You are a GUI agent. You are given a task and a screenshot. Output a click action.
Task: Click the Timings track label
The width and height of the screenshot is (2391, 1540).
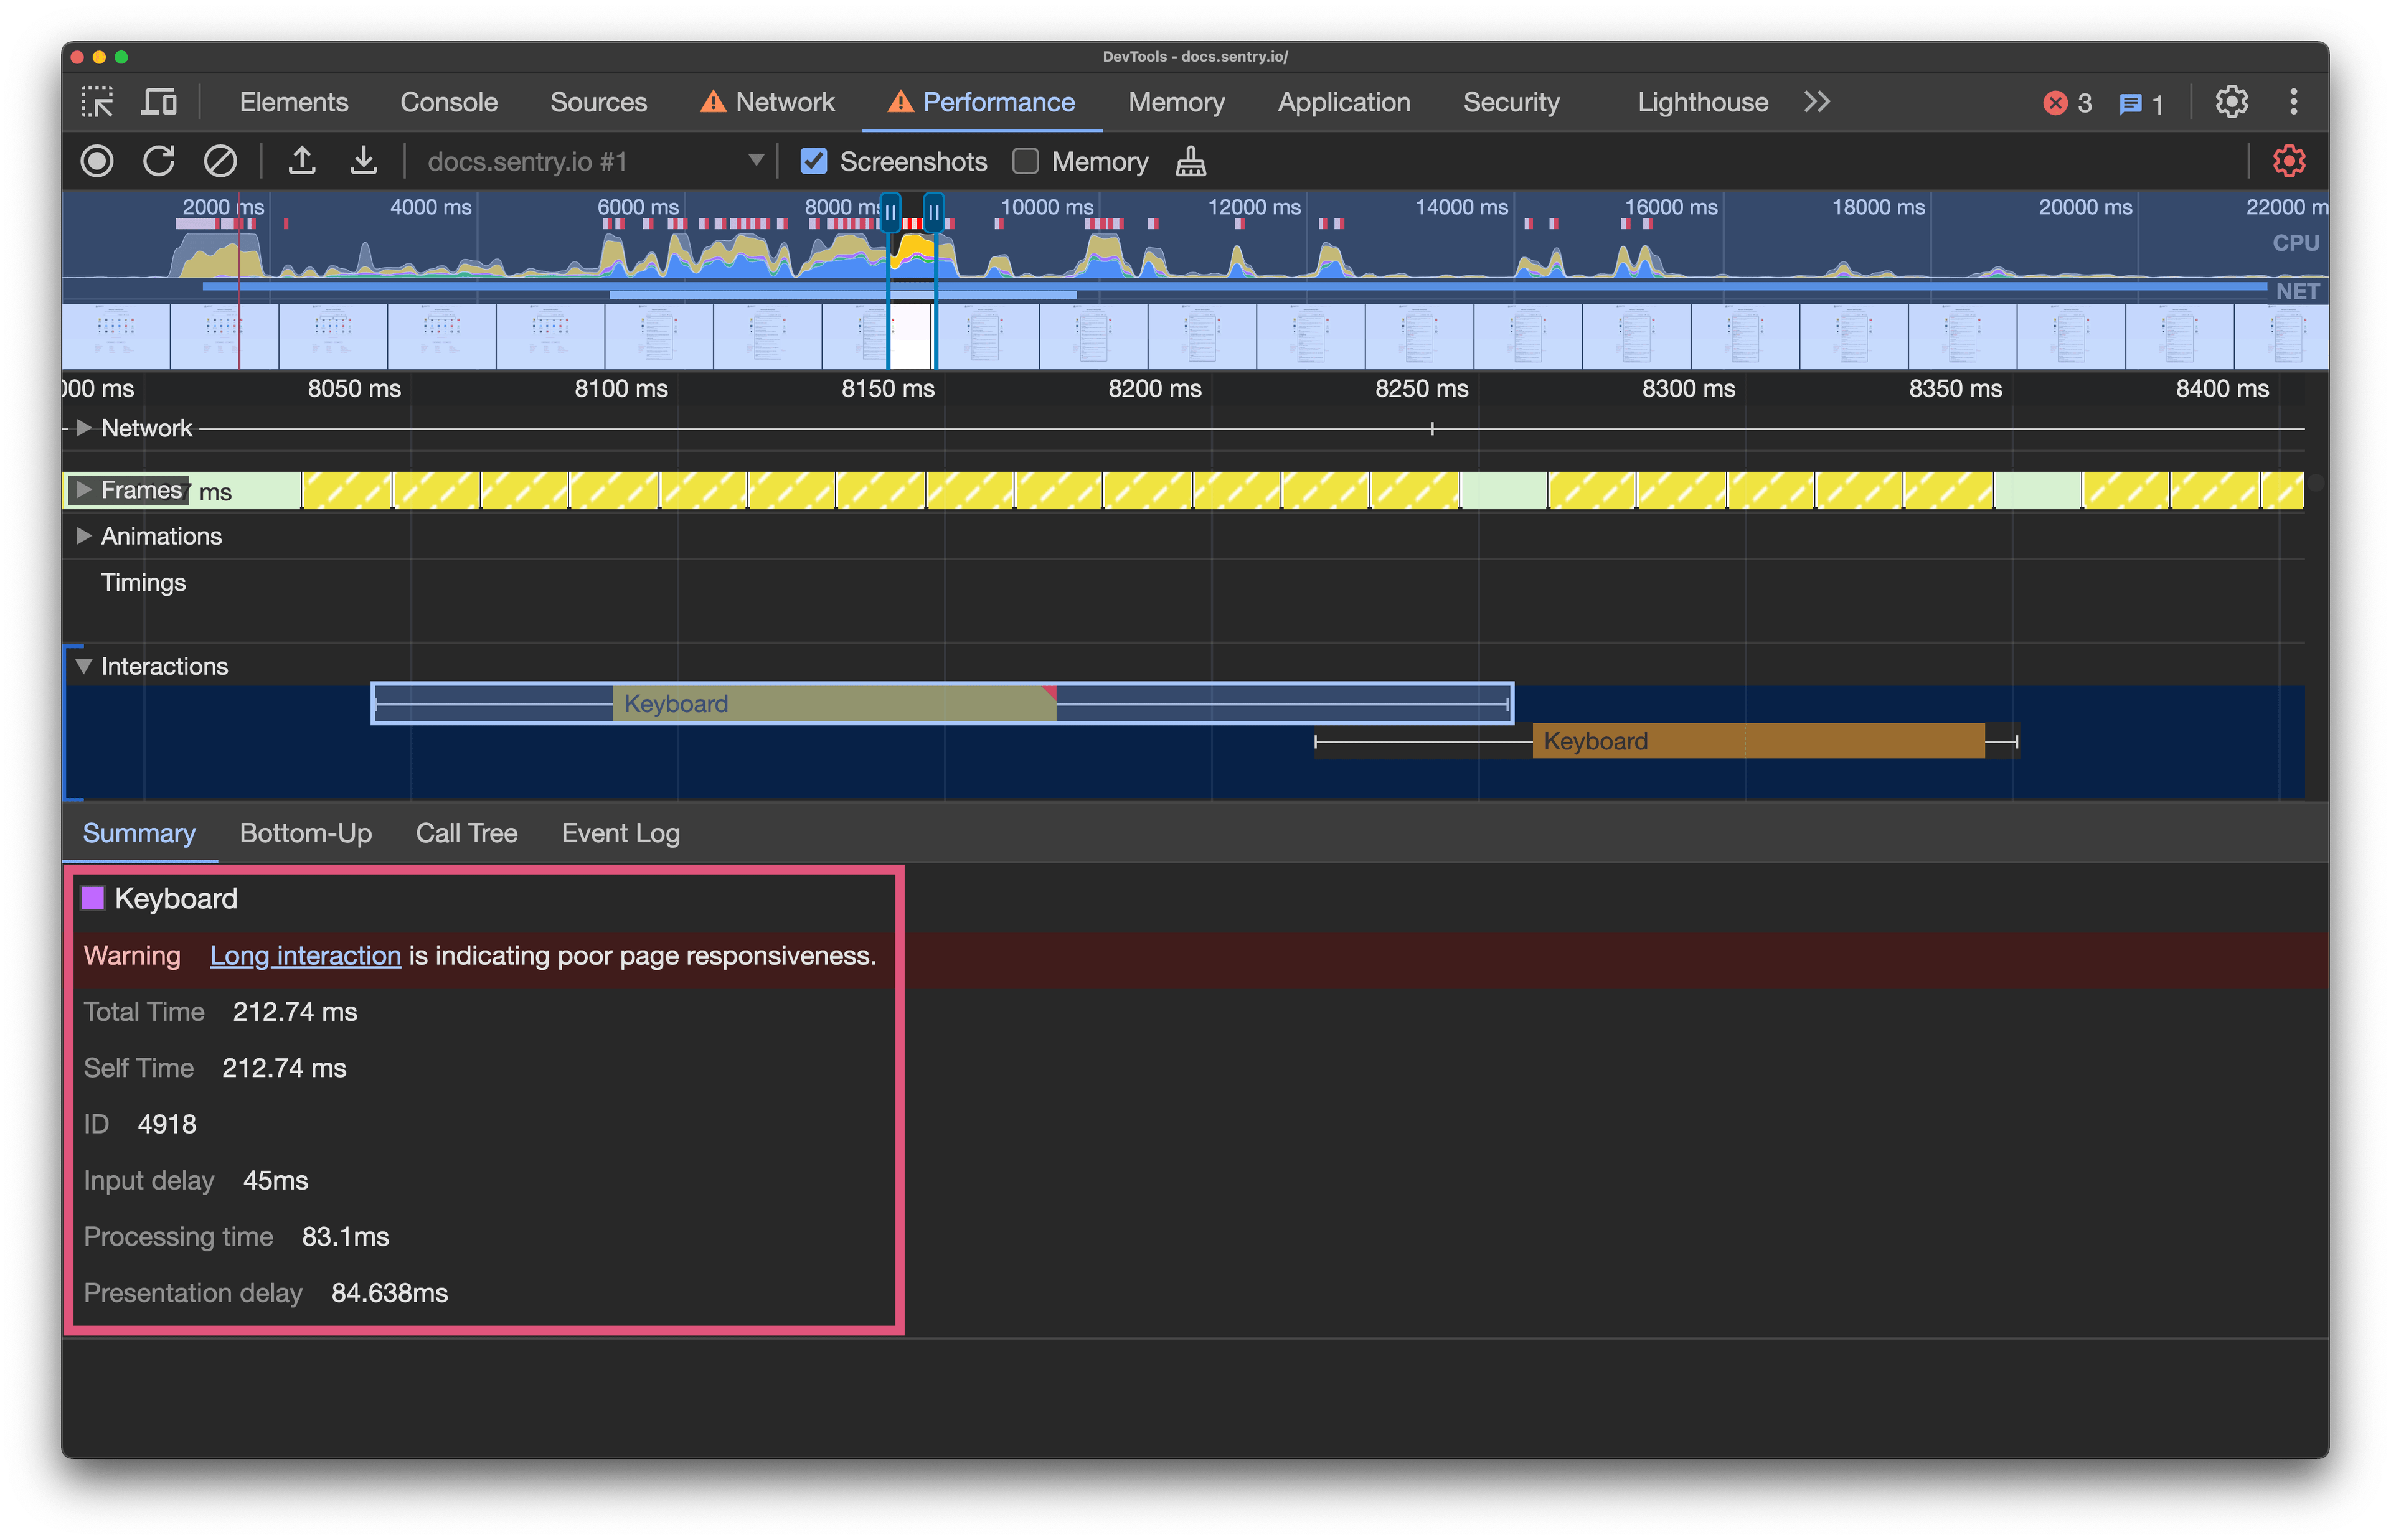pos(143,582)
